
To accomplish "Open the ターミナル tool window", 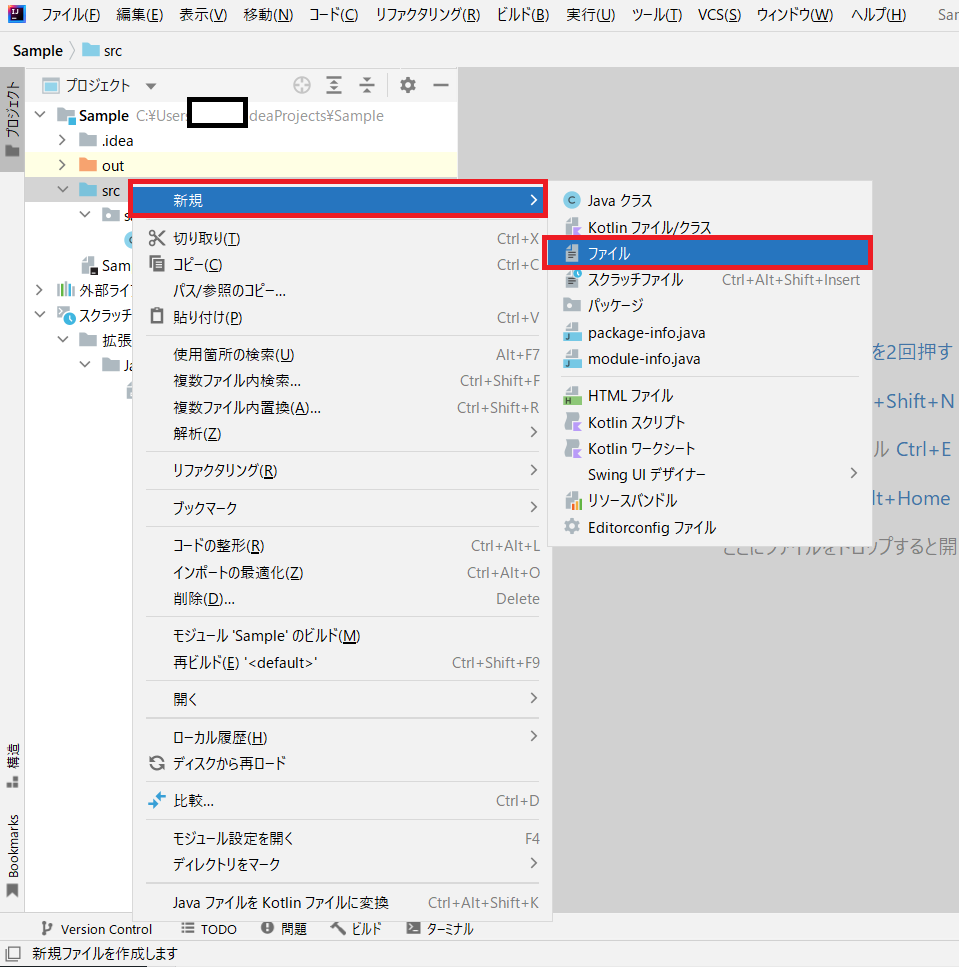I will click(x=440, y=929).
